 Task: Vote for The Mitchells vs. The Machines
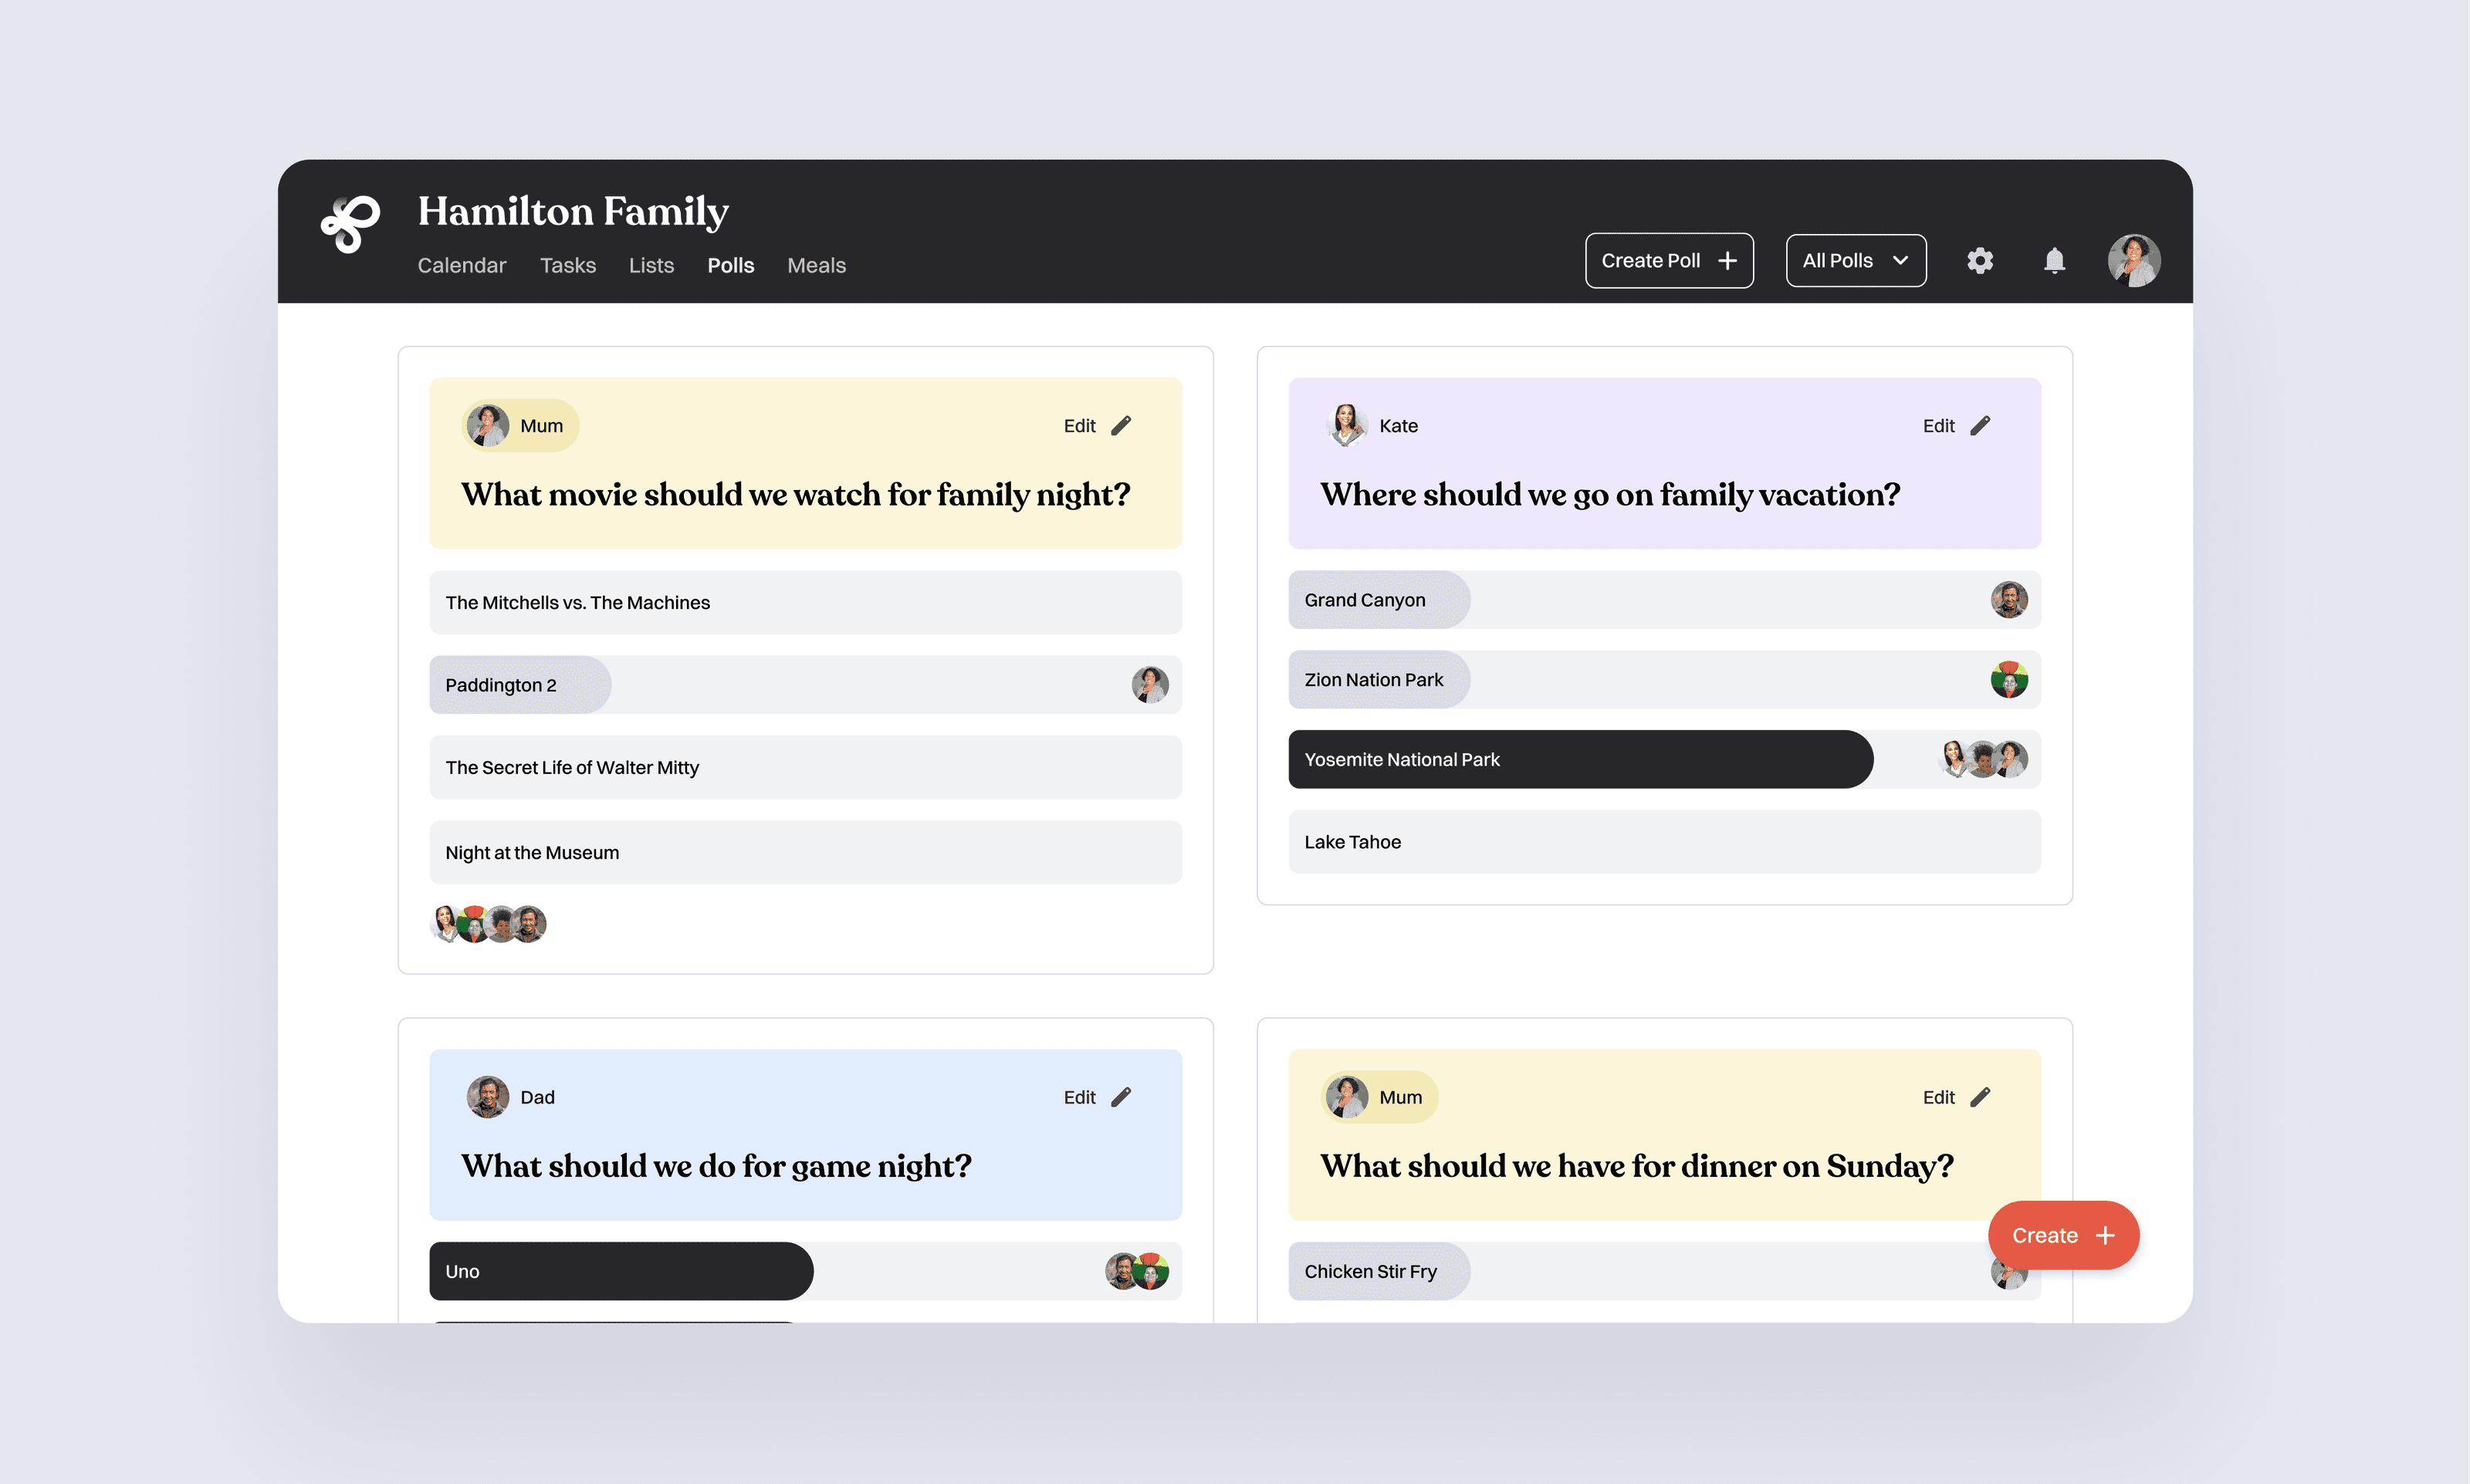(x=805, y=603)
